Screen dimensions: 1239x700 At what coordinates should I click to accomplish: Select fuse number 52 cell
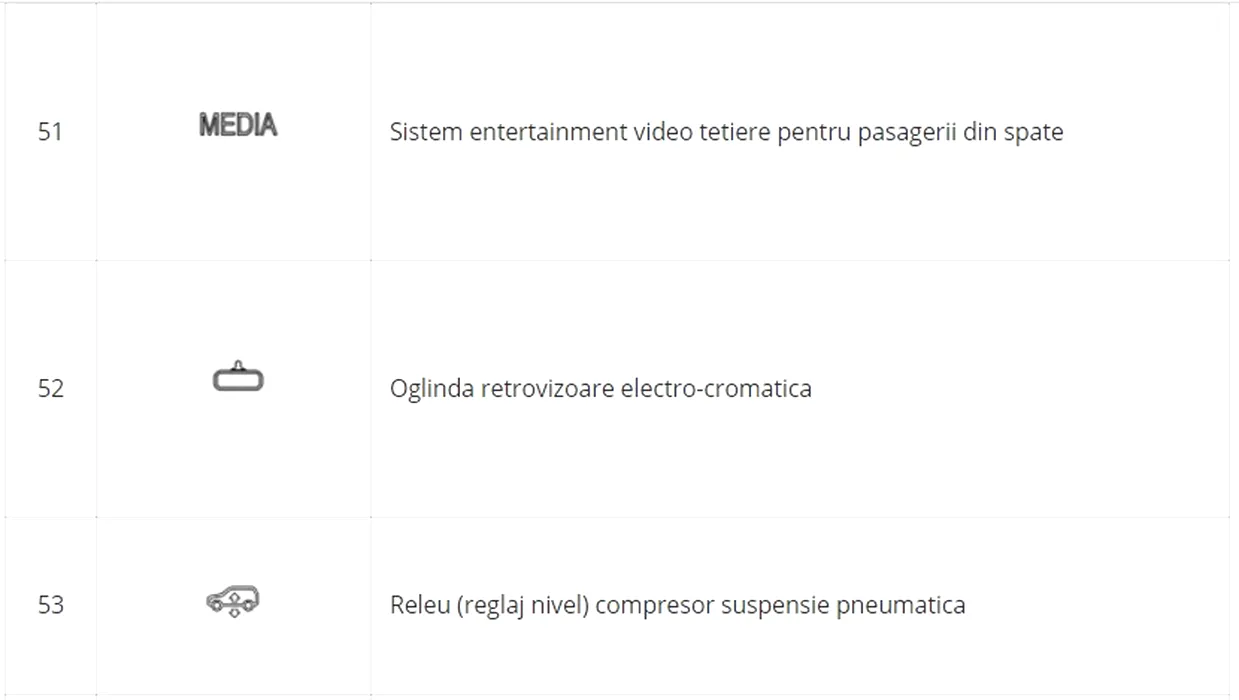coord(50,388)
